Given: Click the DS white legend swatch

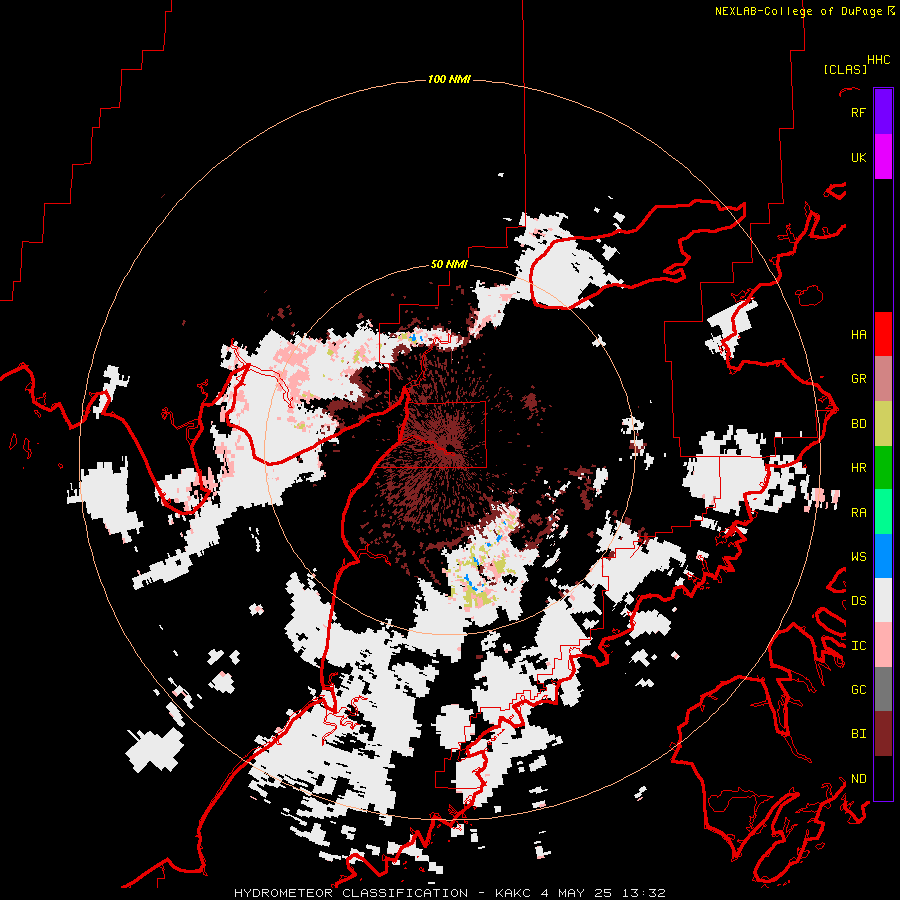Looking at the screenshot, I should tap(883, 600).
